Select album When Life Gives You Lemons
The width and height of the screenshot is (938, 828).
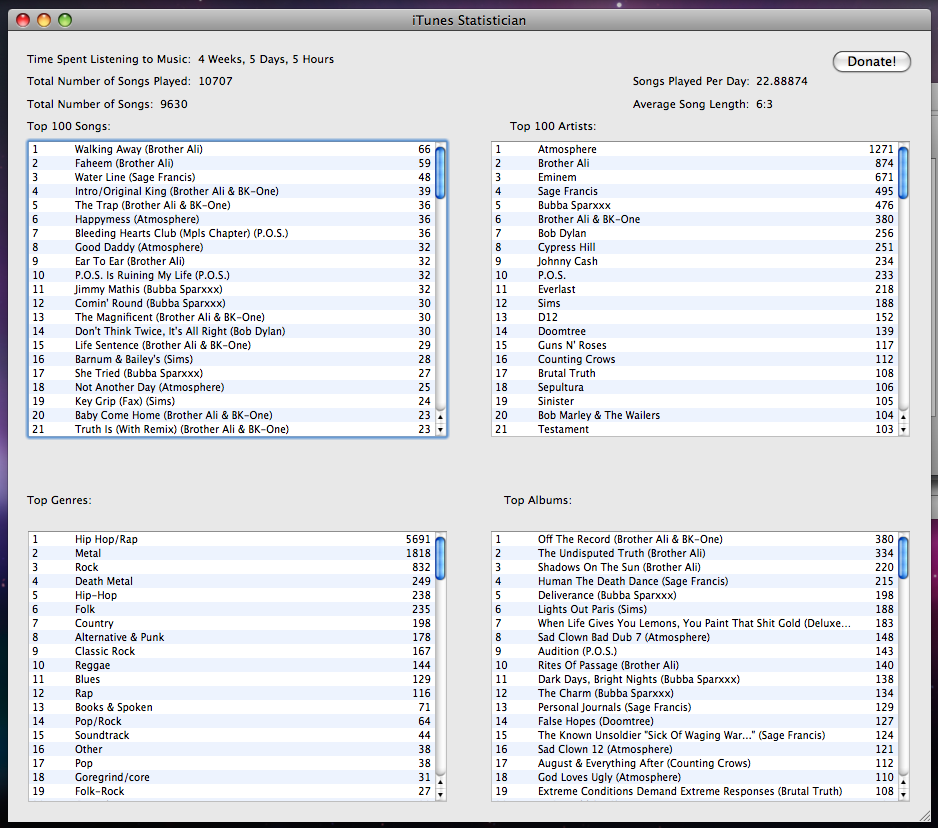click(x=695, y=623)
